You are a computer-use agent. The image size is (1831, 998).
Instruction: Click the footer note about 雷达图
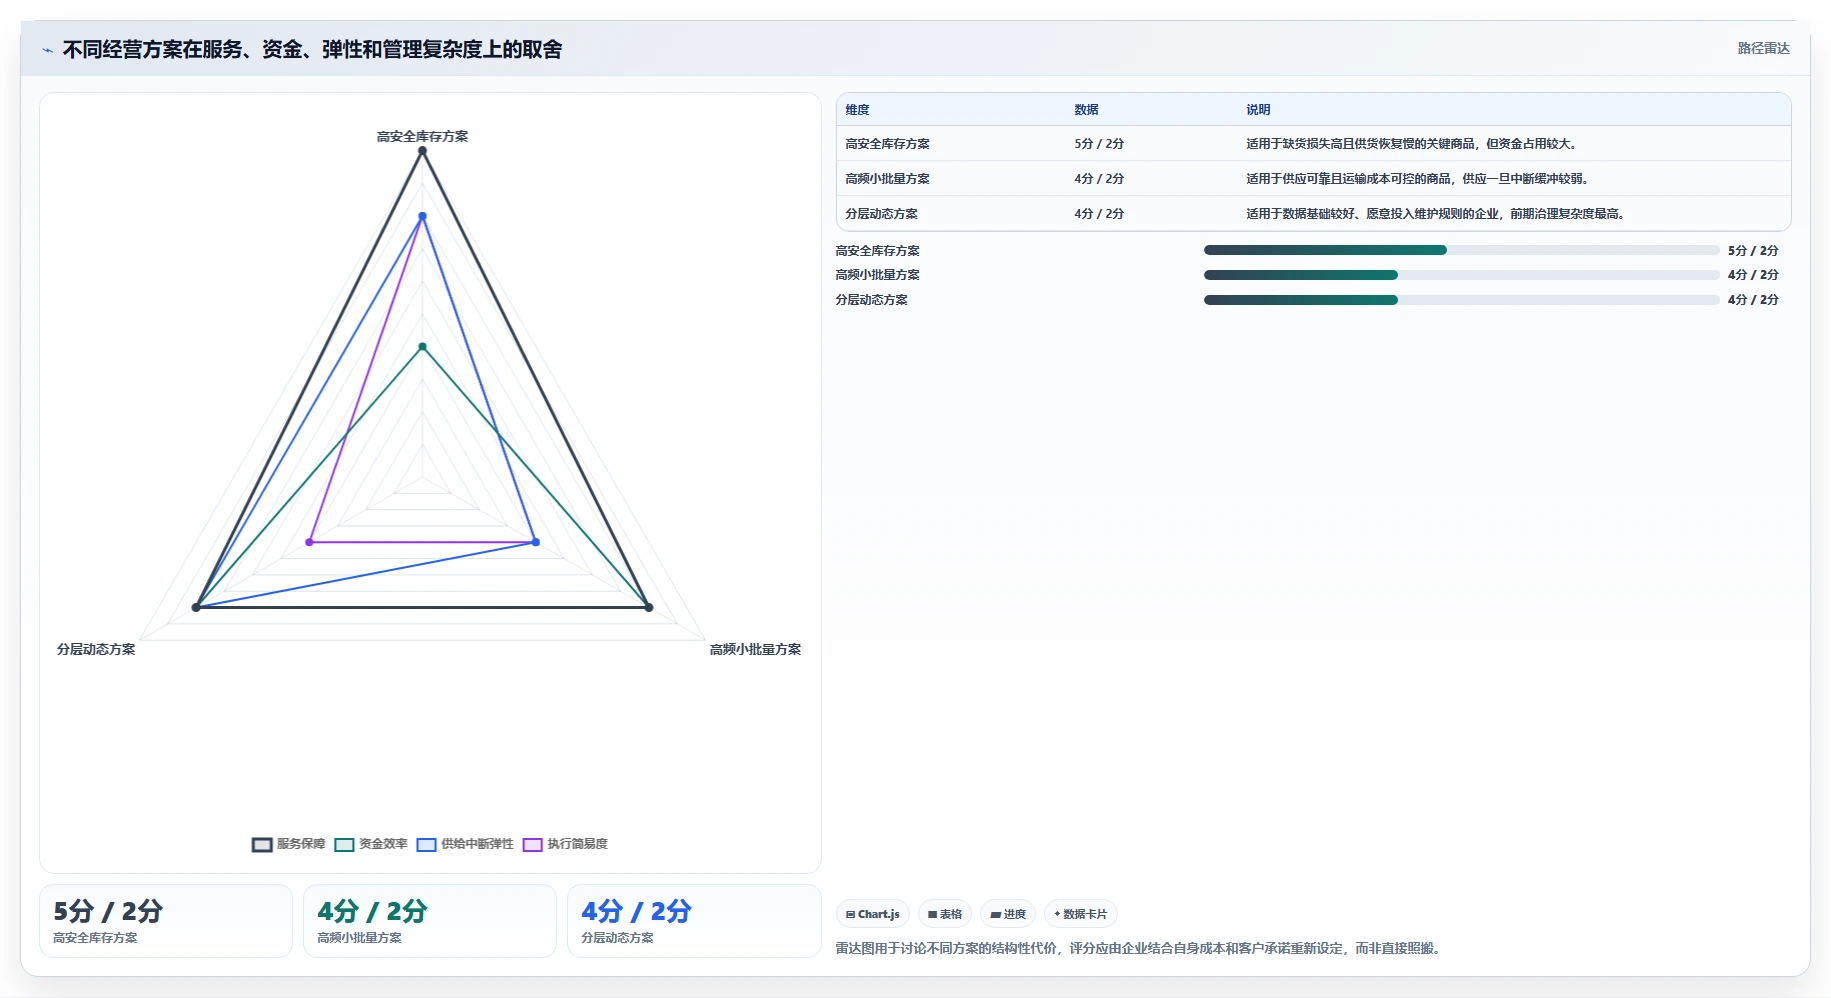(1140, 948)
